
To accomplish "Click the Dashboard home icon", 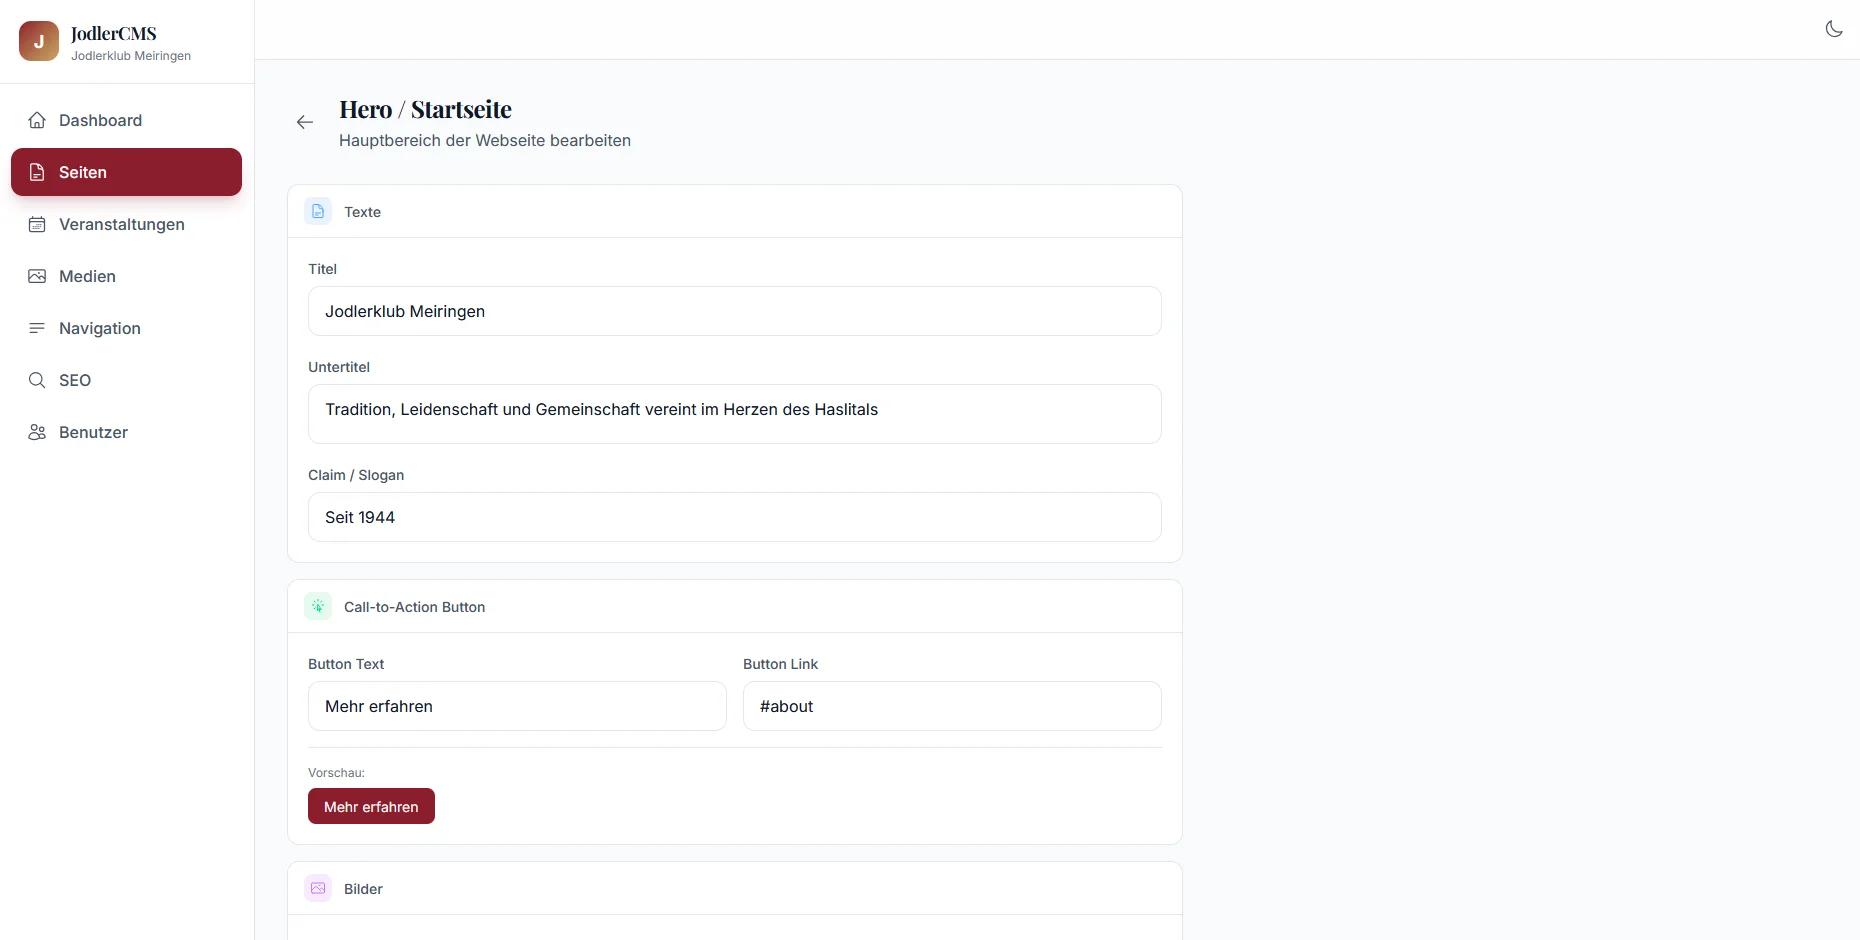I will [x=37, y=120].
